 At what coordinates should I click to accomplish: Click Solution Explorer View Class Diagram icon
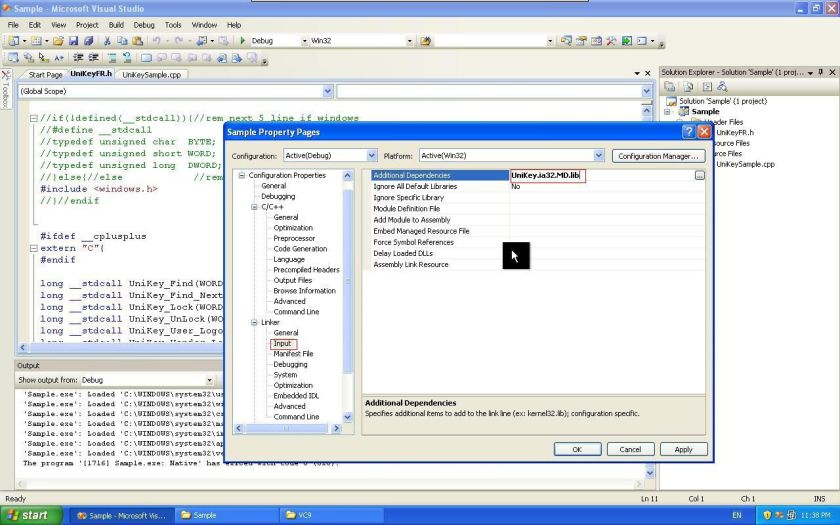(x=722, y=87)
